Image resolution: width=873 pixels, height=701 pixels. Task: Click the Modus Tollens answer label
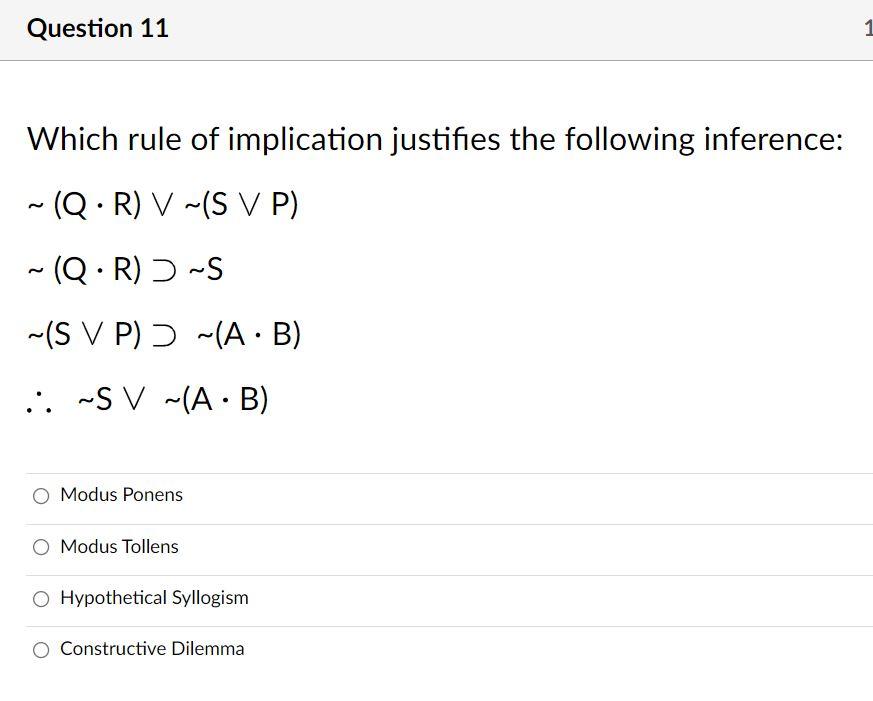click(x=118, y=546)
